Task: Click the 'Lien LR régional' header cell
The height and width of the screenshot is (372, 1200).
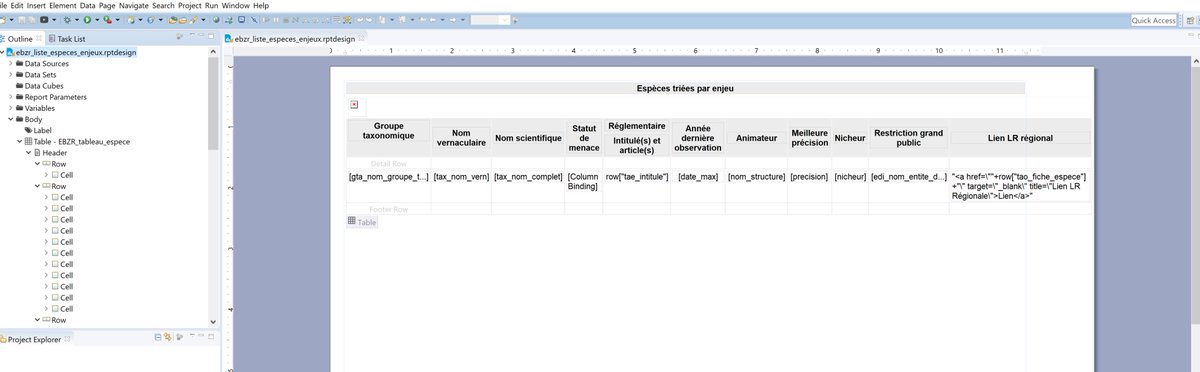Action: click(1021, 137)
